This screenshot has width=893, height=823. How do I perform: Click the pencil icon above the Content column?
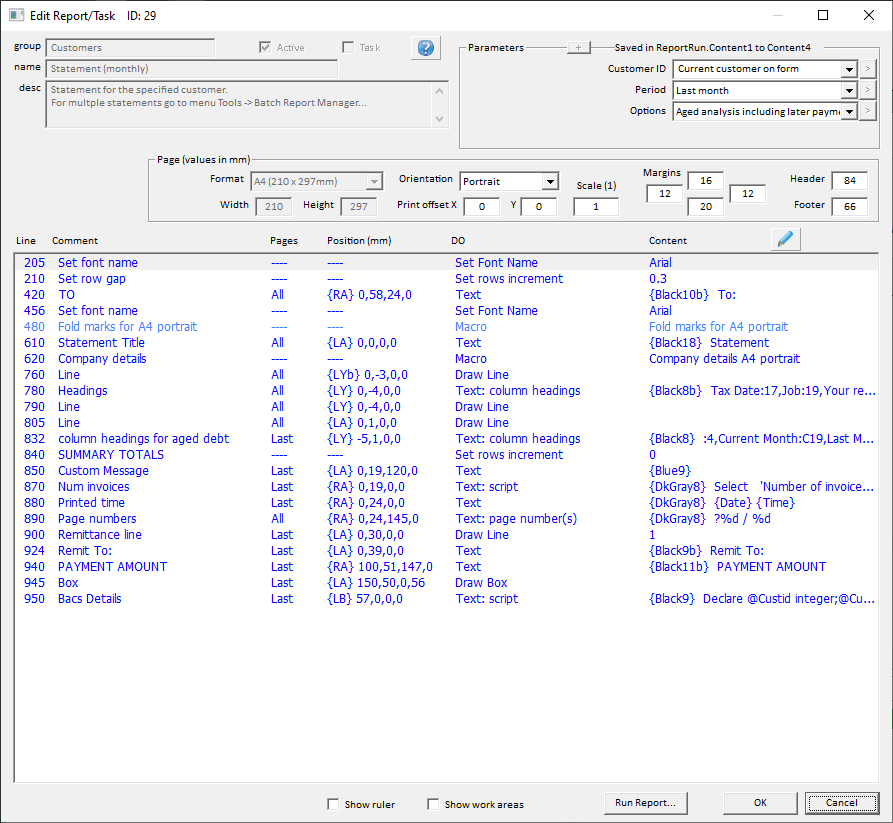pyautogui.click(x=785, y=239)
